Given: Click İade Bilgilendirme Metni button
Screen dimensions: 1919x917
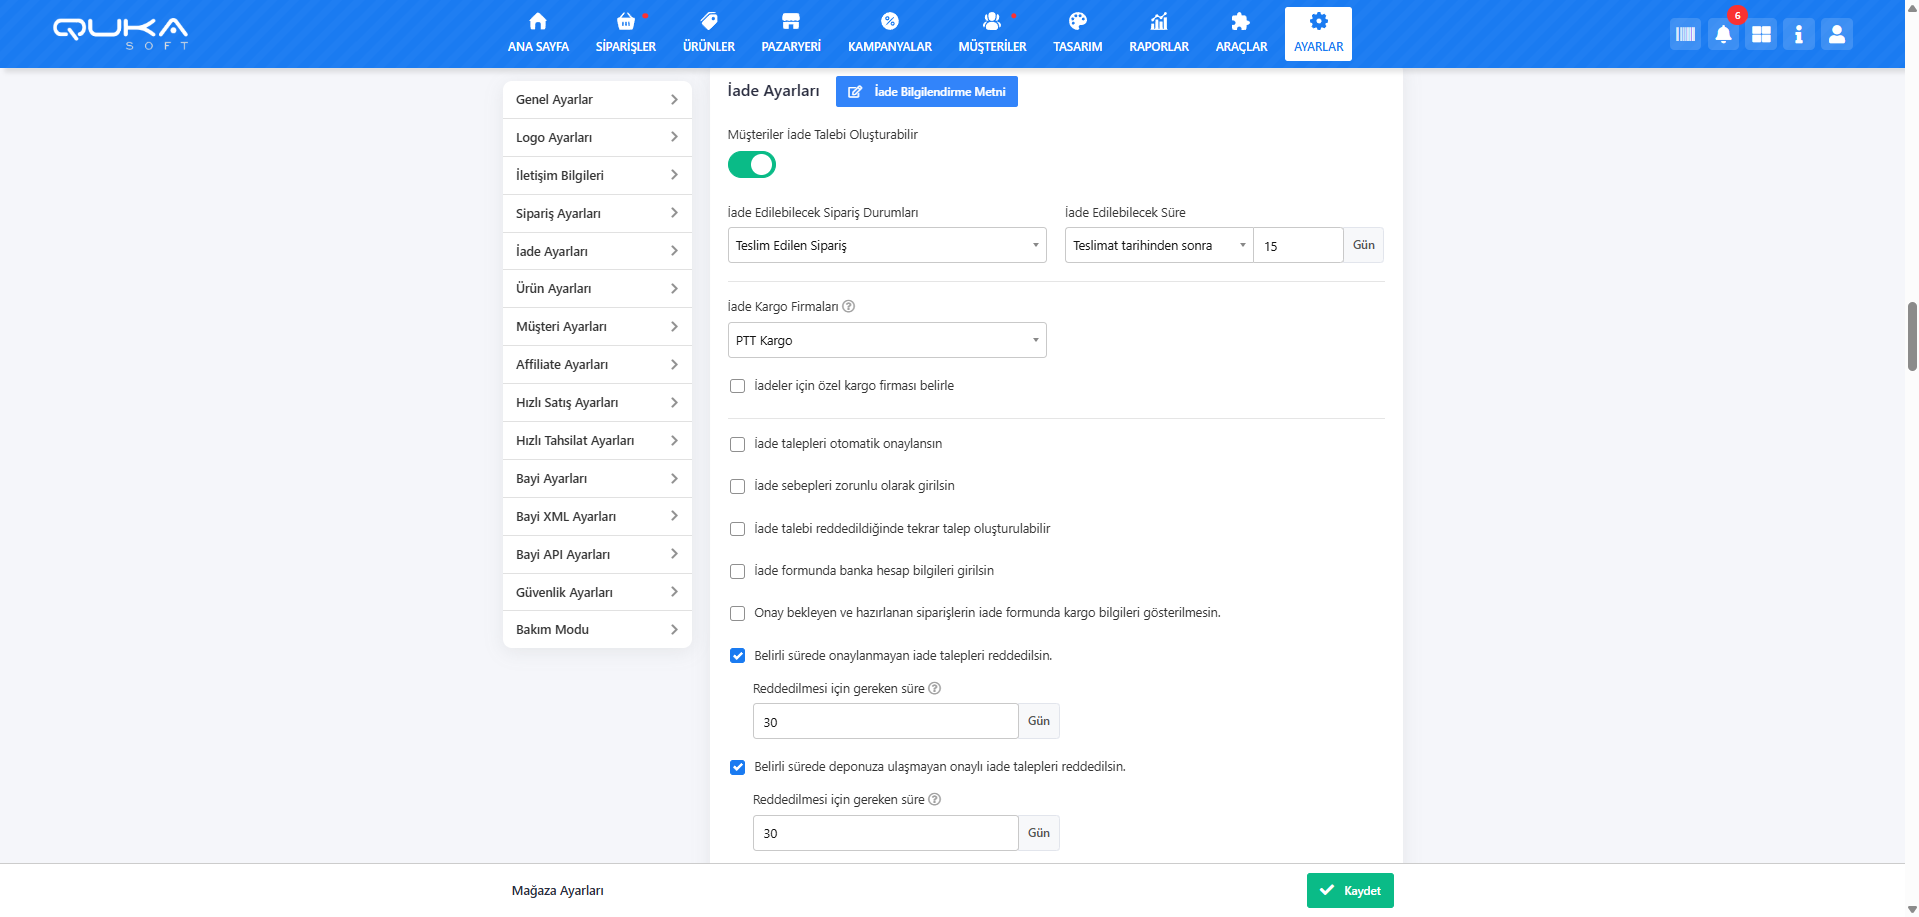Looking at the screenshot, I should [926, 92].
